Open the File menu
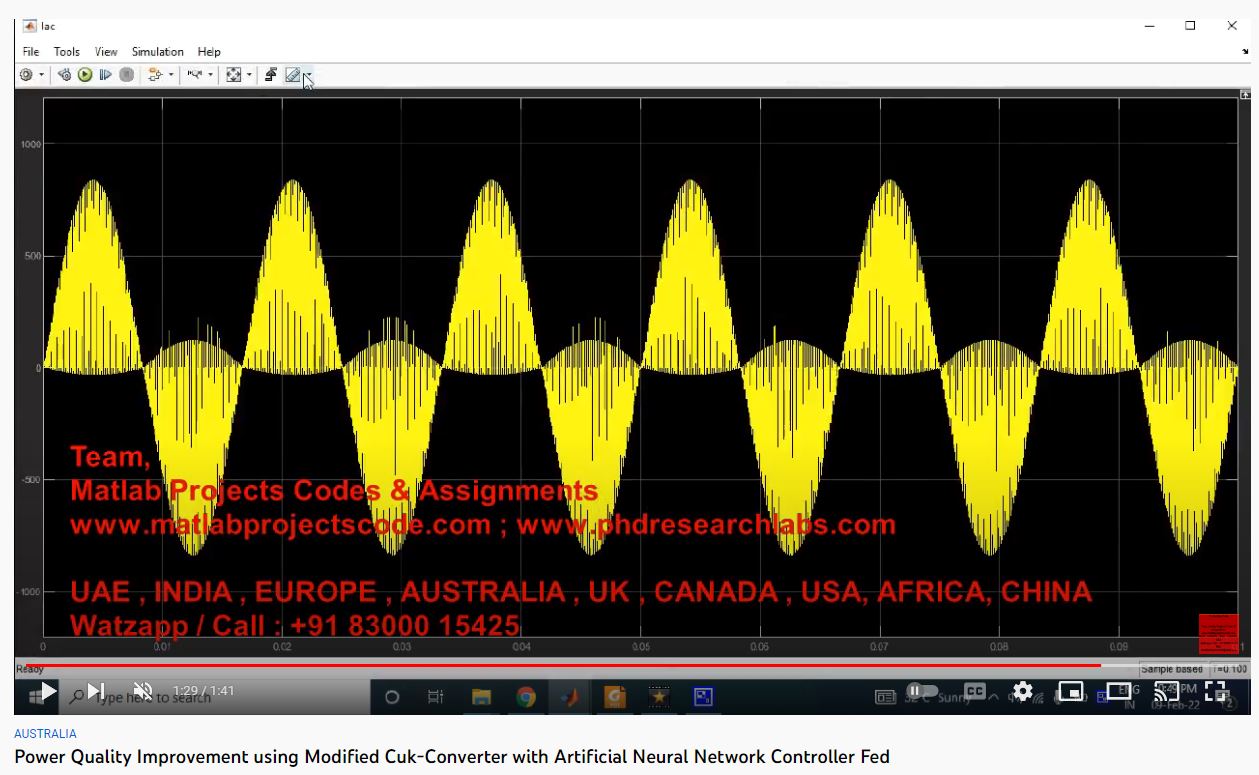Screen dimensions: 1259x775 [31, 52]
